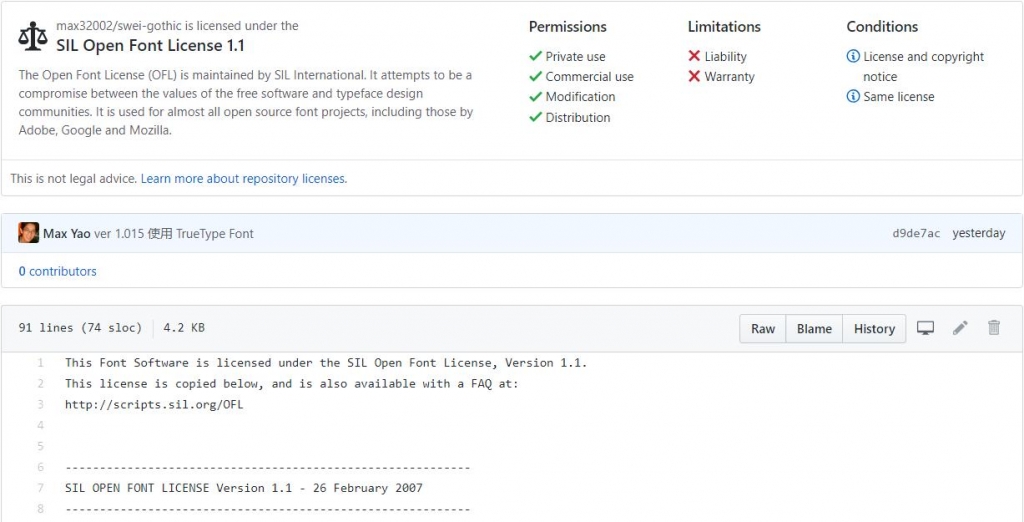Open file in GitHub Desktop icon
The height and width of the screenshot is (522, 1024).
(x=926, y=328)
